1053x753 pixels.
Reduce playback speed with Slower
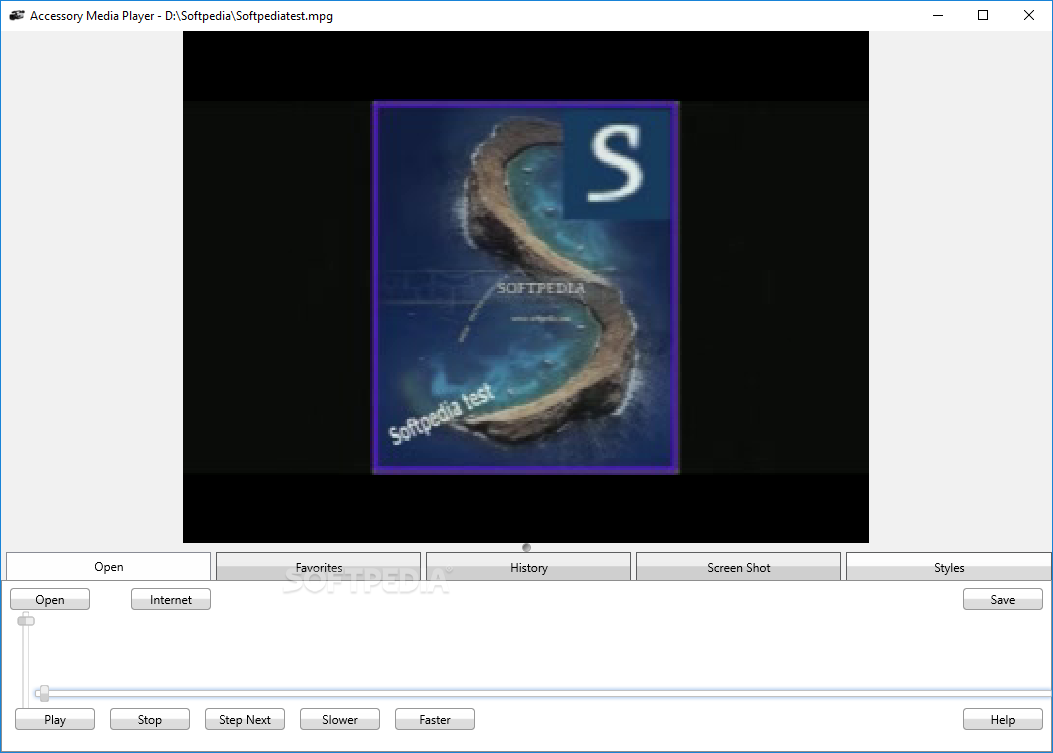(340, 719)
